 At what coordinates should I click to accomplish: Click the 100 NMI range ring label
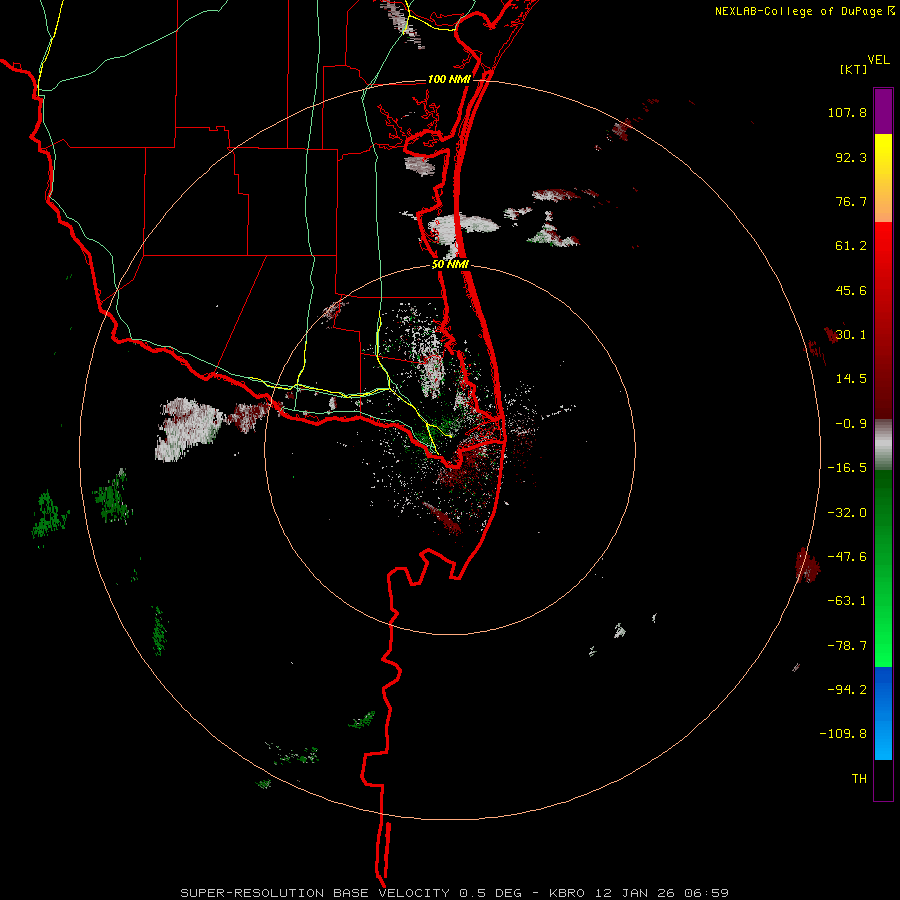click(x=449, y=79)
